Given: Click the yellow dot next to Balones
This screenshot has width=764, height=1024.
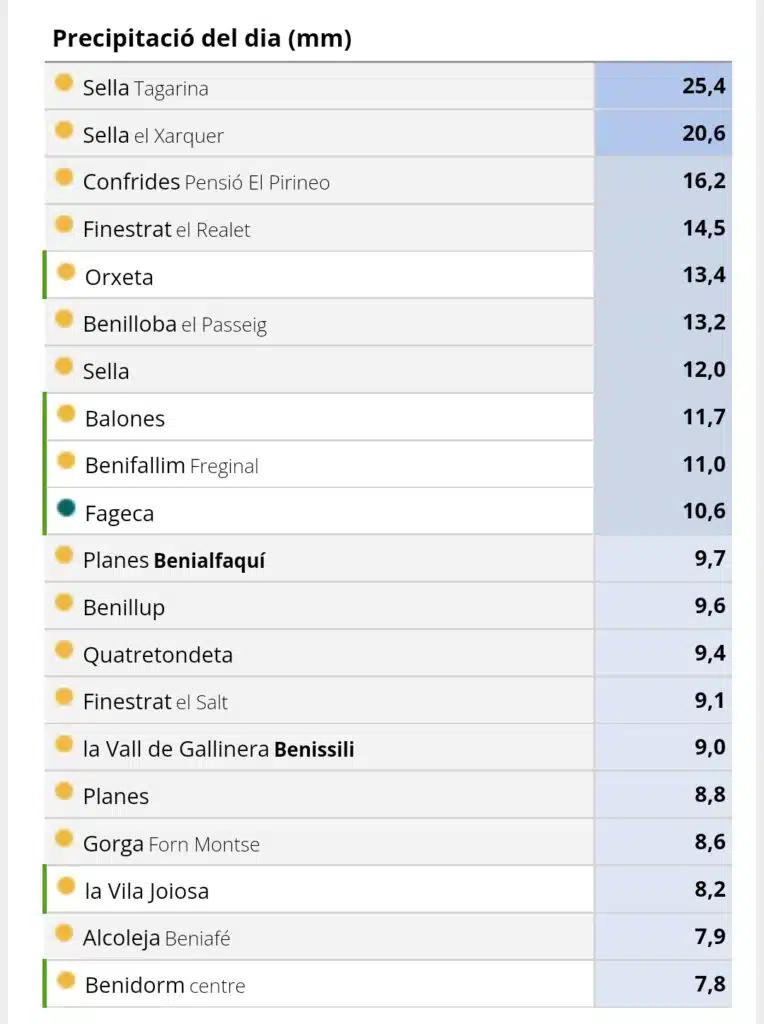Looking at the screenshot, I should click(x=66, y=413).
